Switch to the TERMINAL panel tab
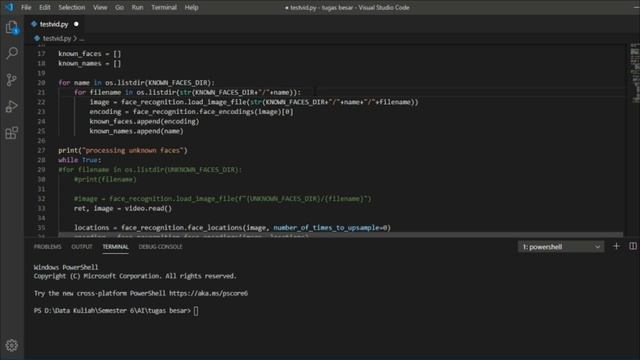 pos(116,247)
